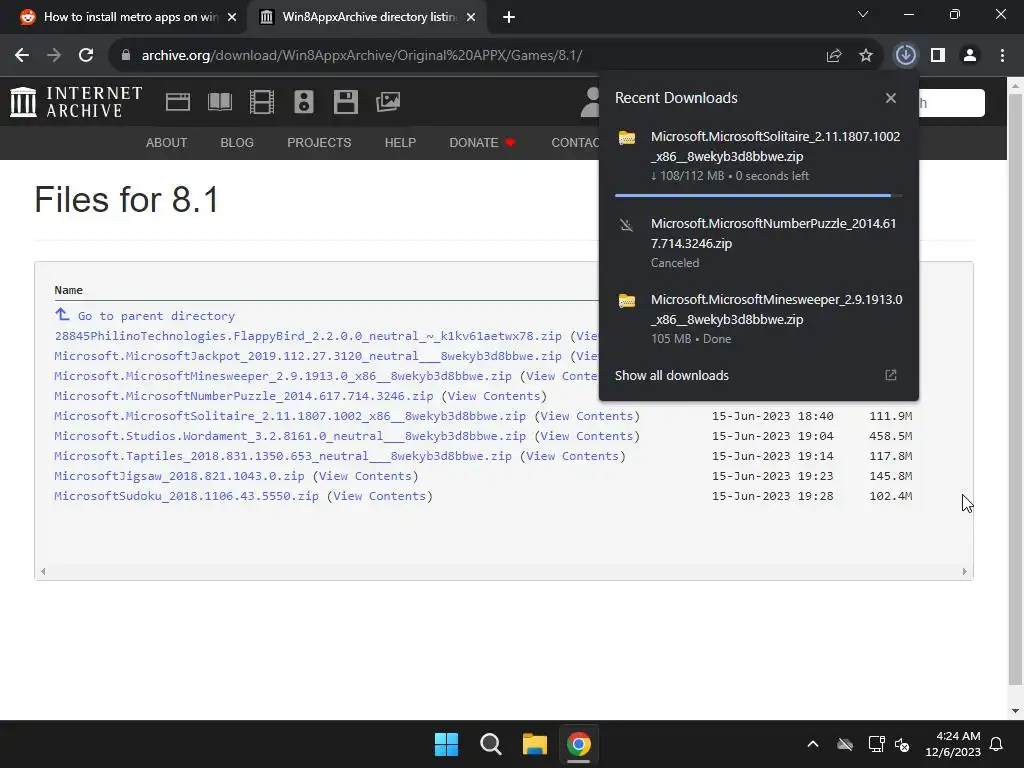The width and height of the screenshot is (1024, 768).
Task: Open the Chrome profile avatar
Action: [x=970, y=56]
